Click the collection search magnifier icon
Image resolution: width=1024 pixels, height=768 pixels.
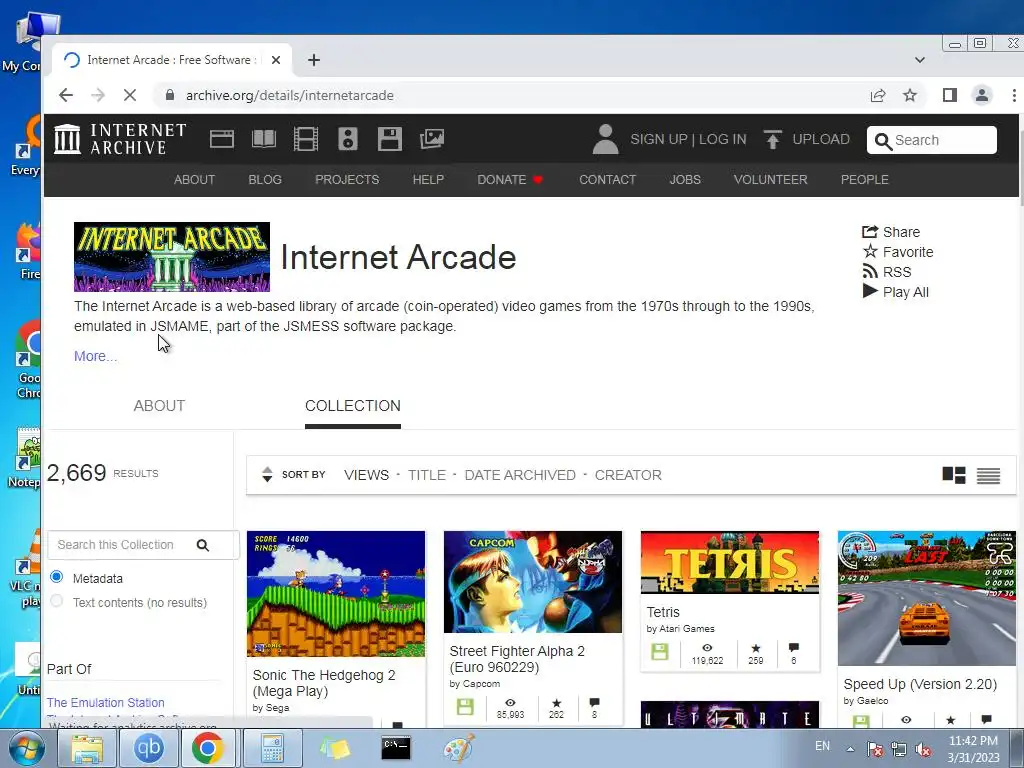tap(203, 545)
